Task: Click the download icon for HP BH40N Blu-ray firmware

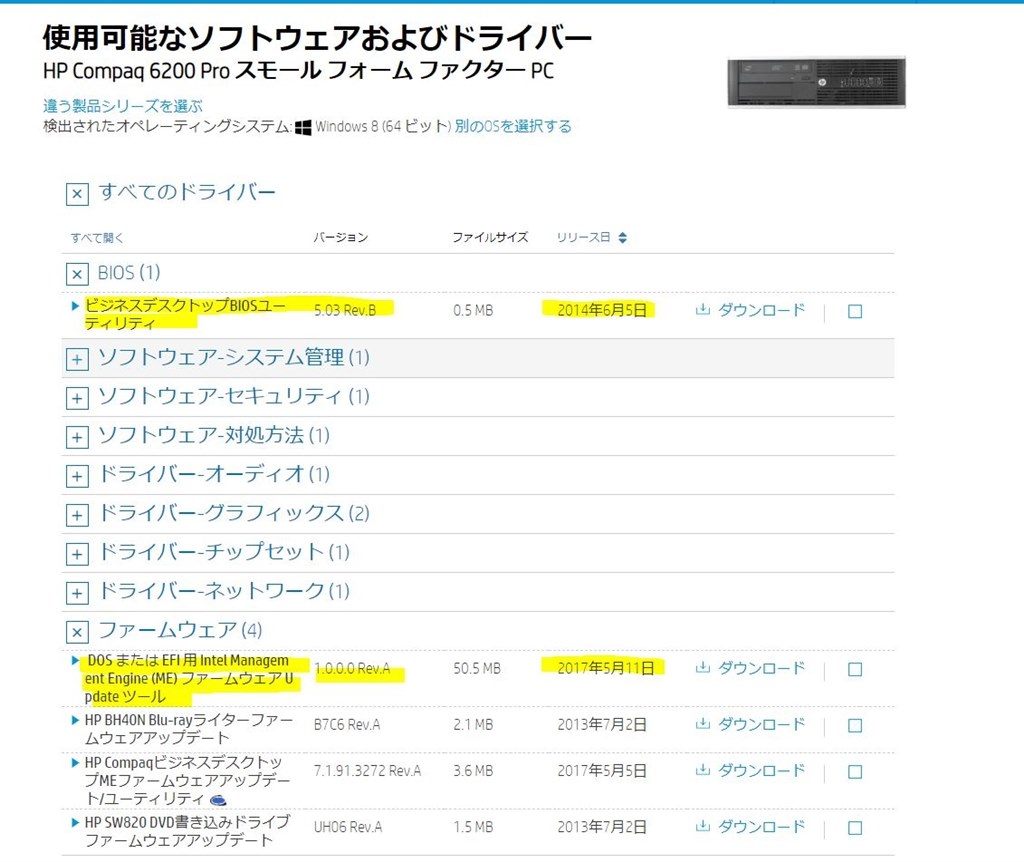Action: coord(703,724)
